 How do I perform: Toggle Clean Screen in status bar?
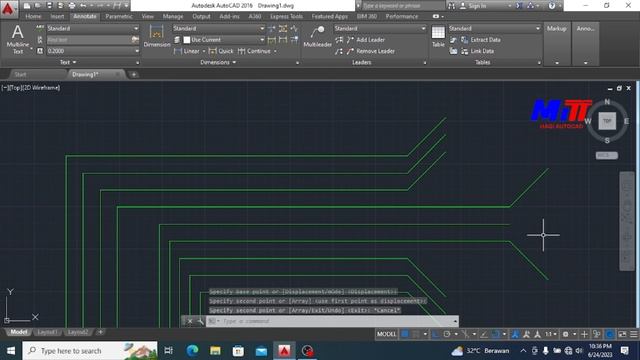point(622,334)
